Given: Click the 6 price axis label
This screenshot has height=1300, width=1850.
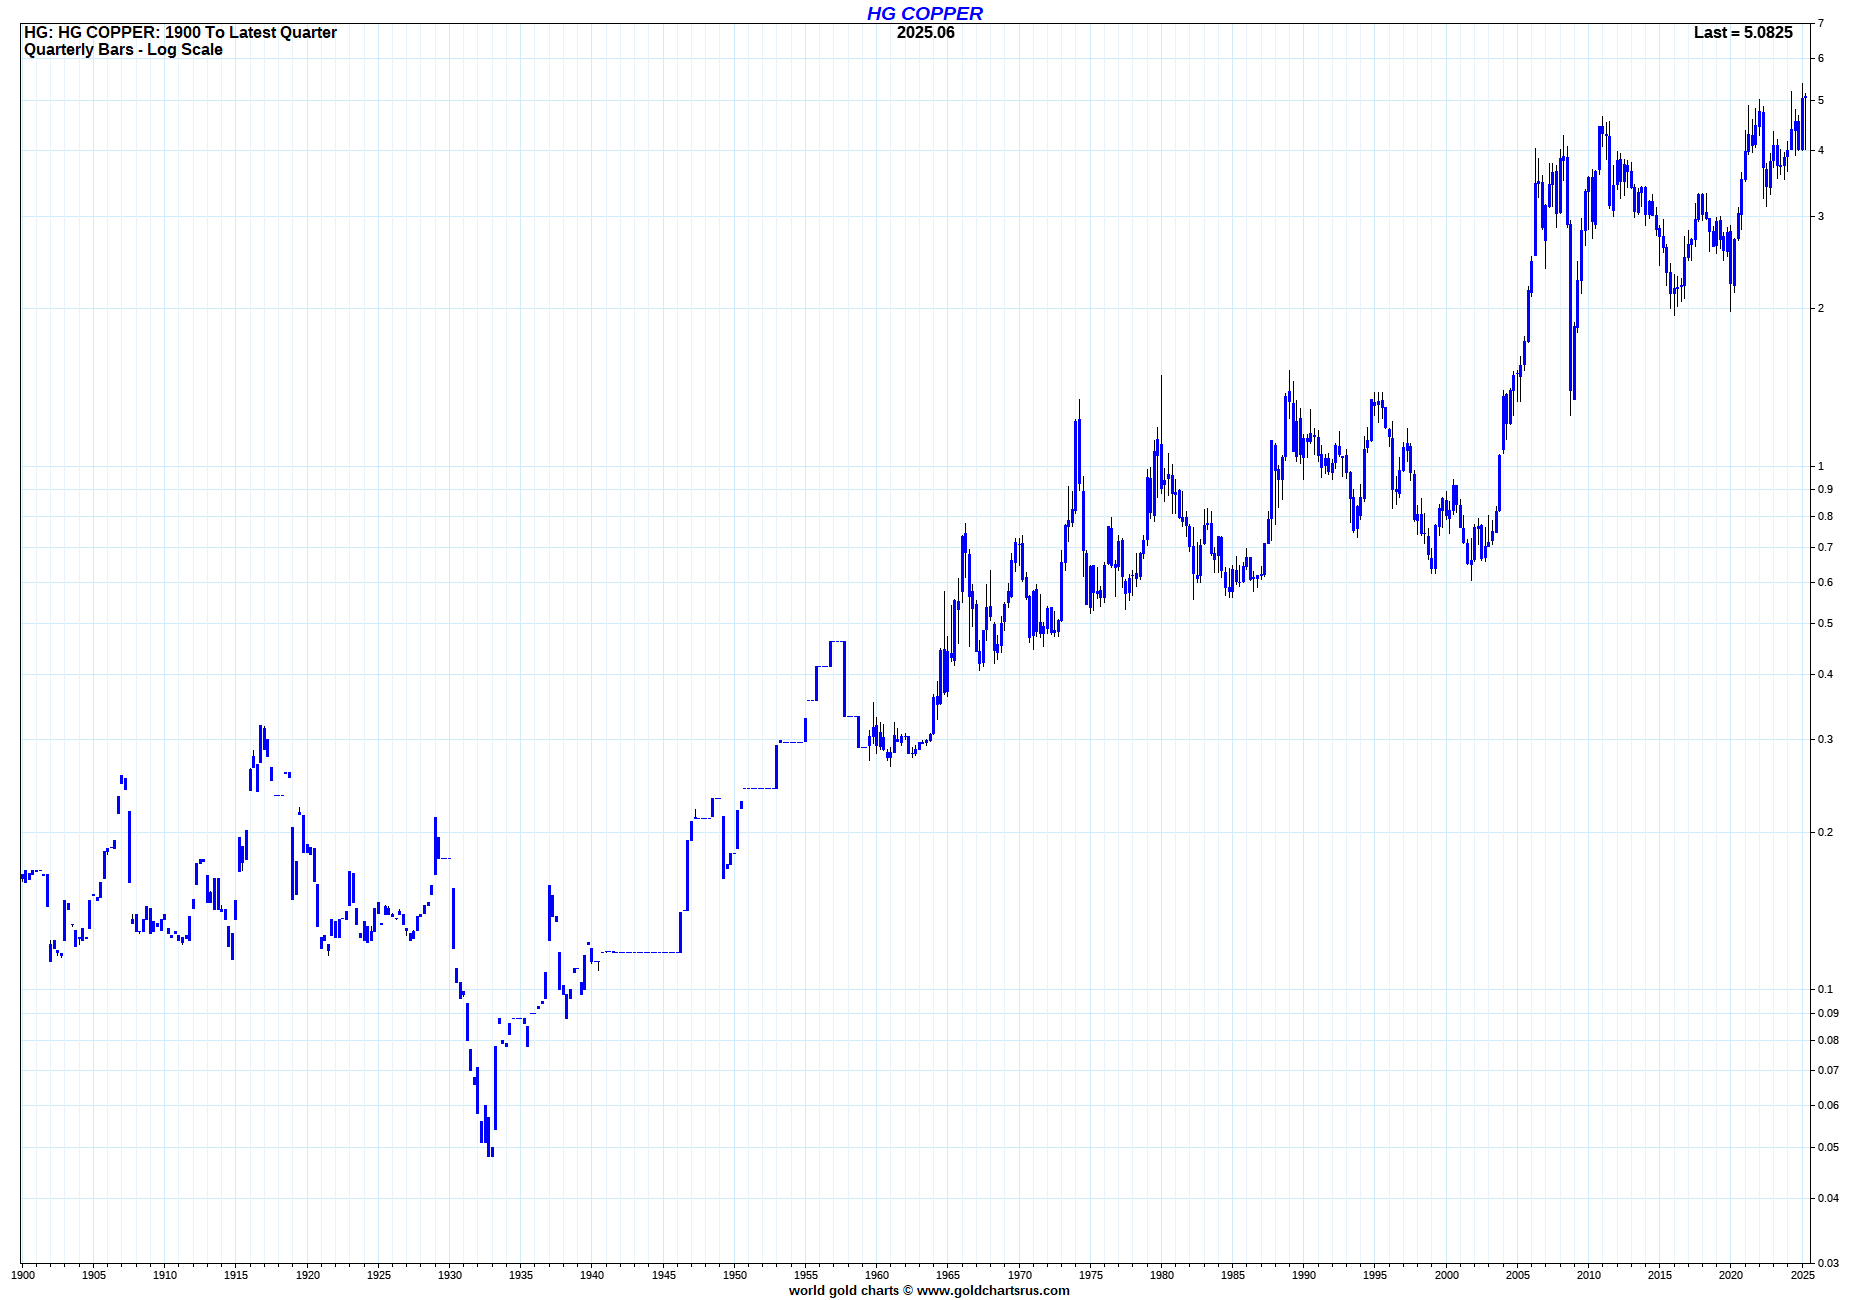Looking at the screenshot, I should coord(1821,58).
